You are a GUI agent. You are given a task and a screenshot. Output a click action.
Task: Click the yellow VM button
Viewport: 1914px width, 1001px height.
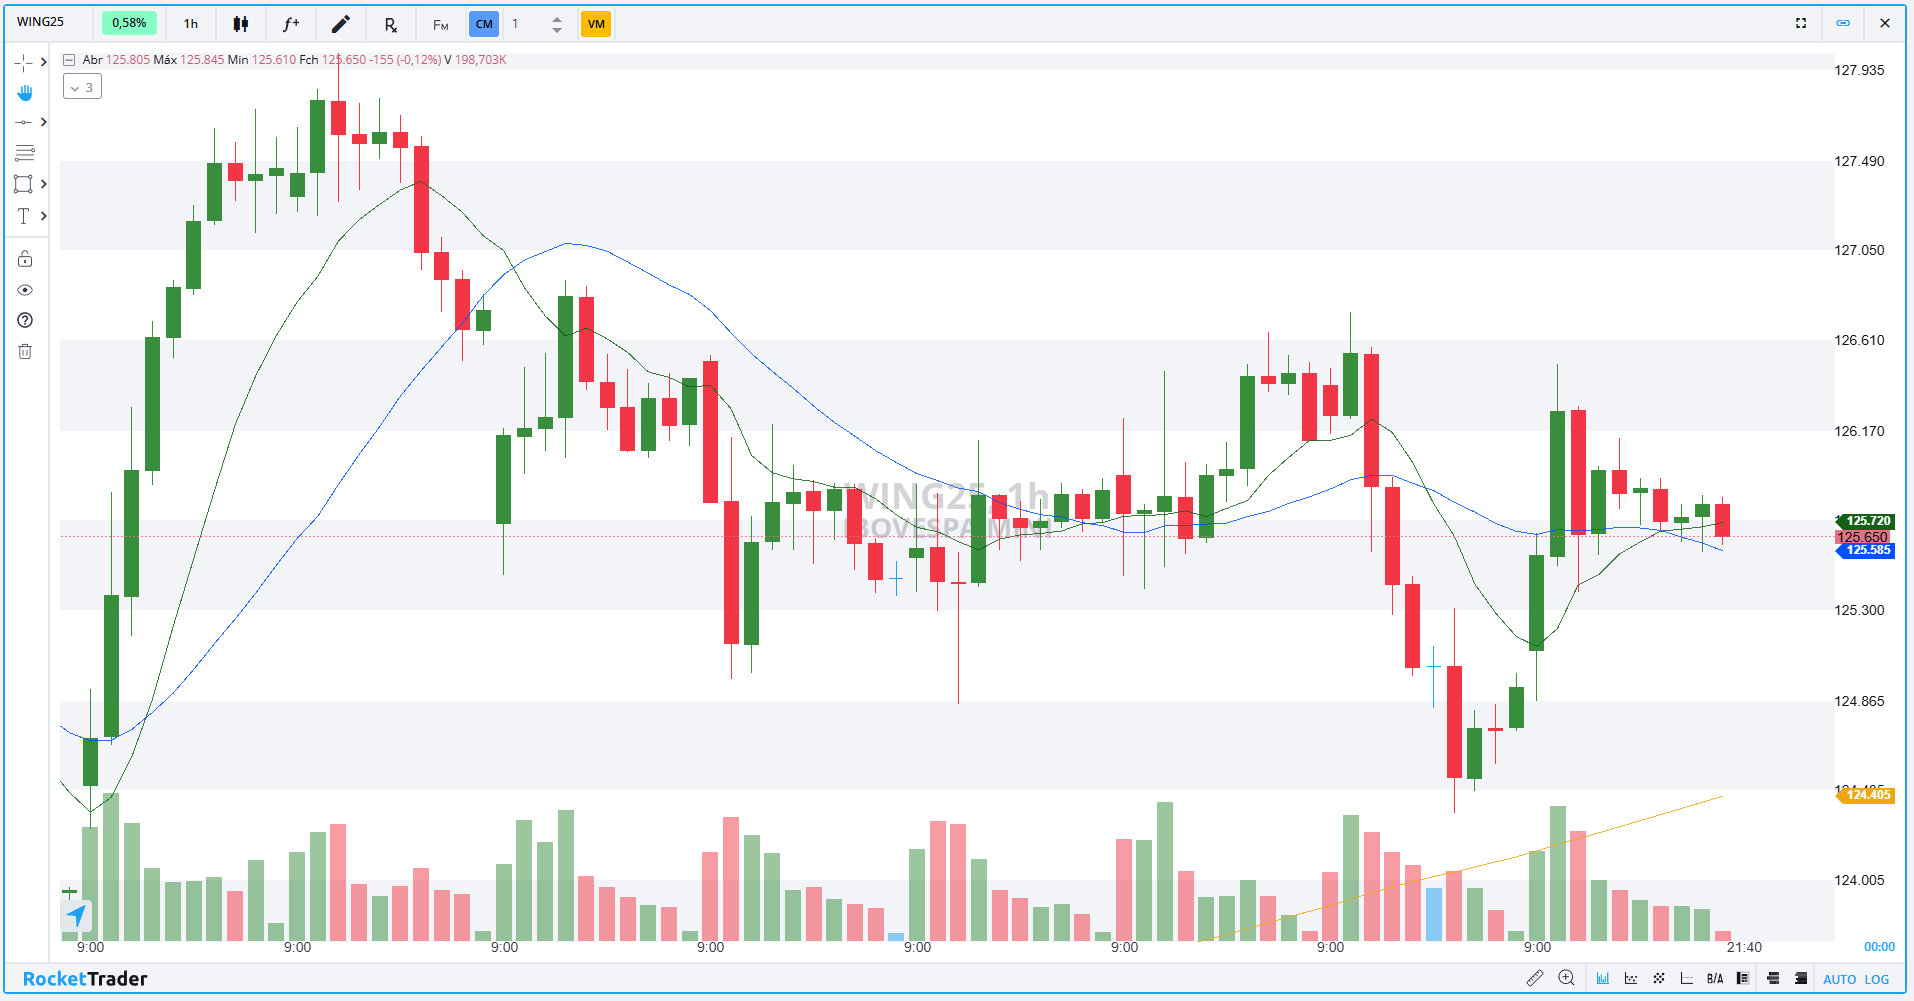click(596, 24)
